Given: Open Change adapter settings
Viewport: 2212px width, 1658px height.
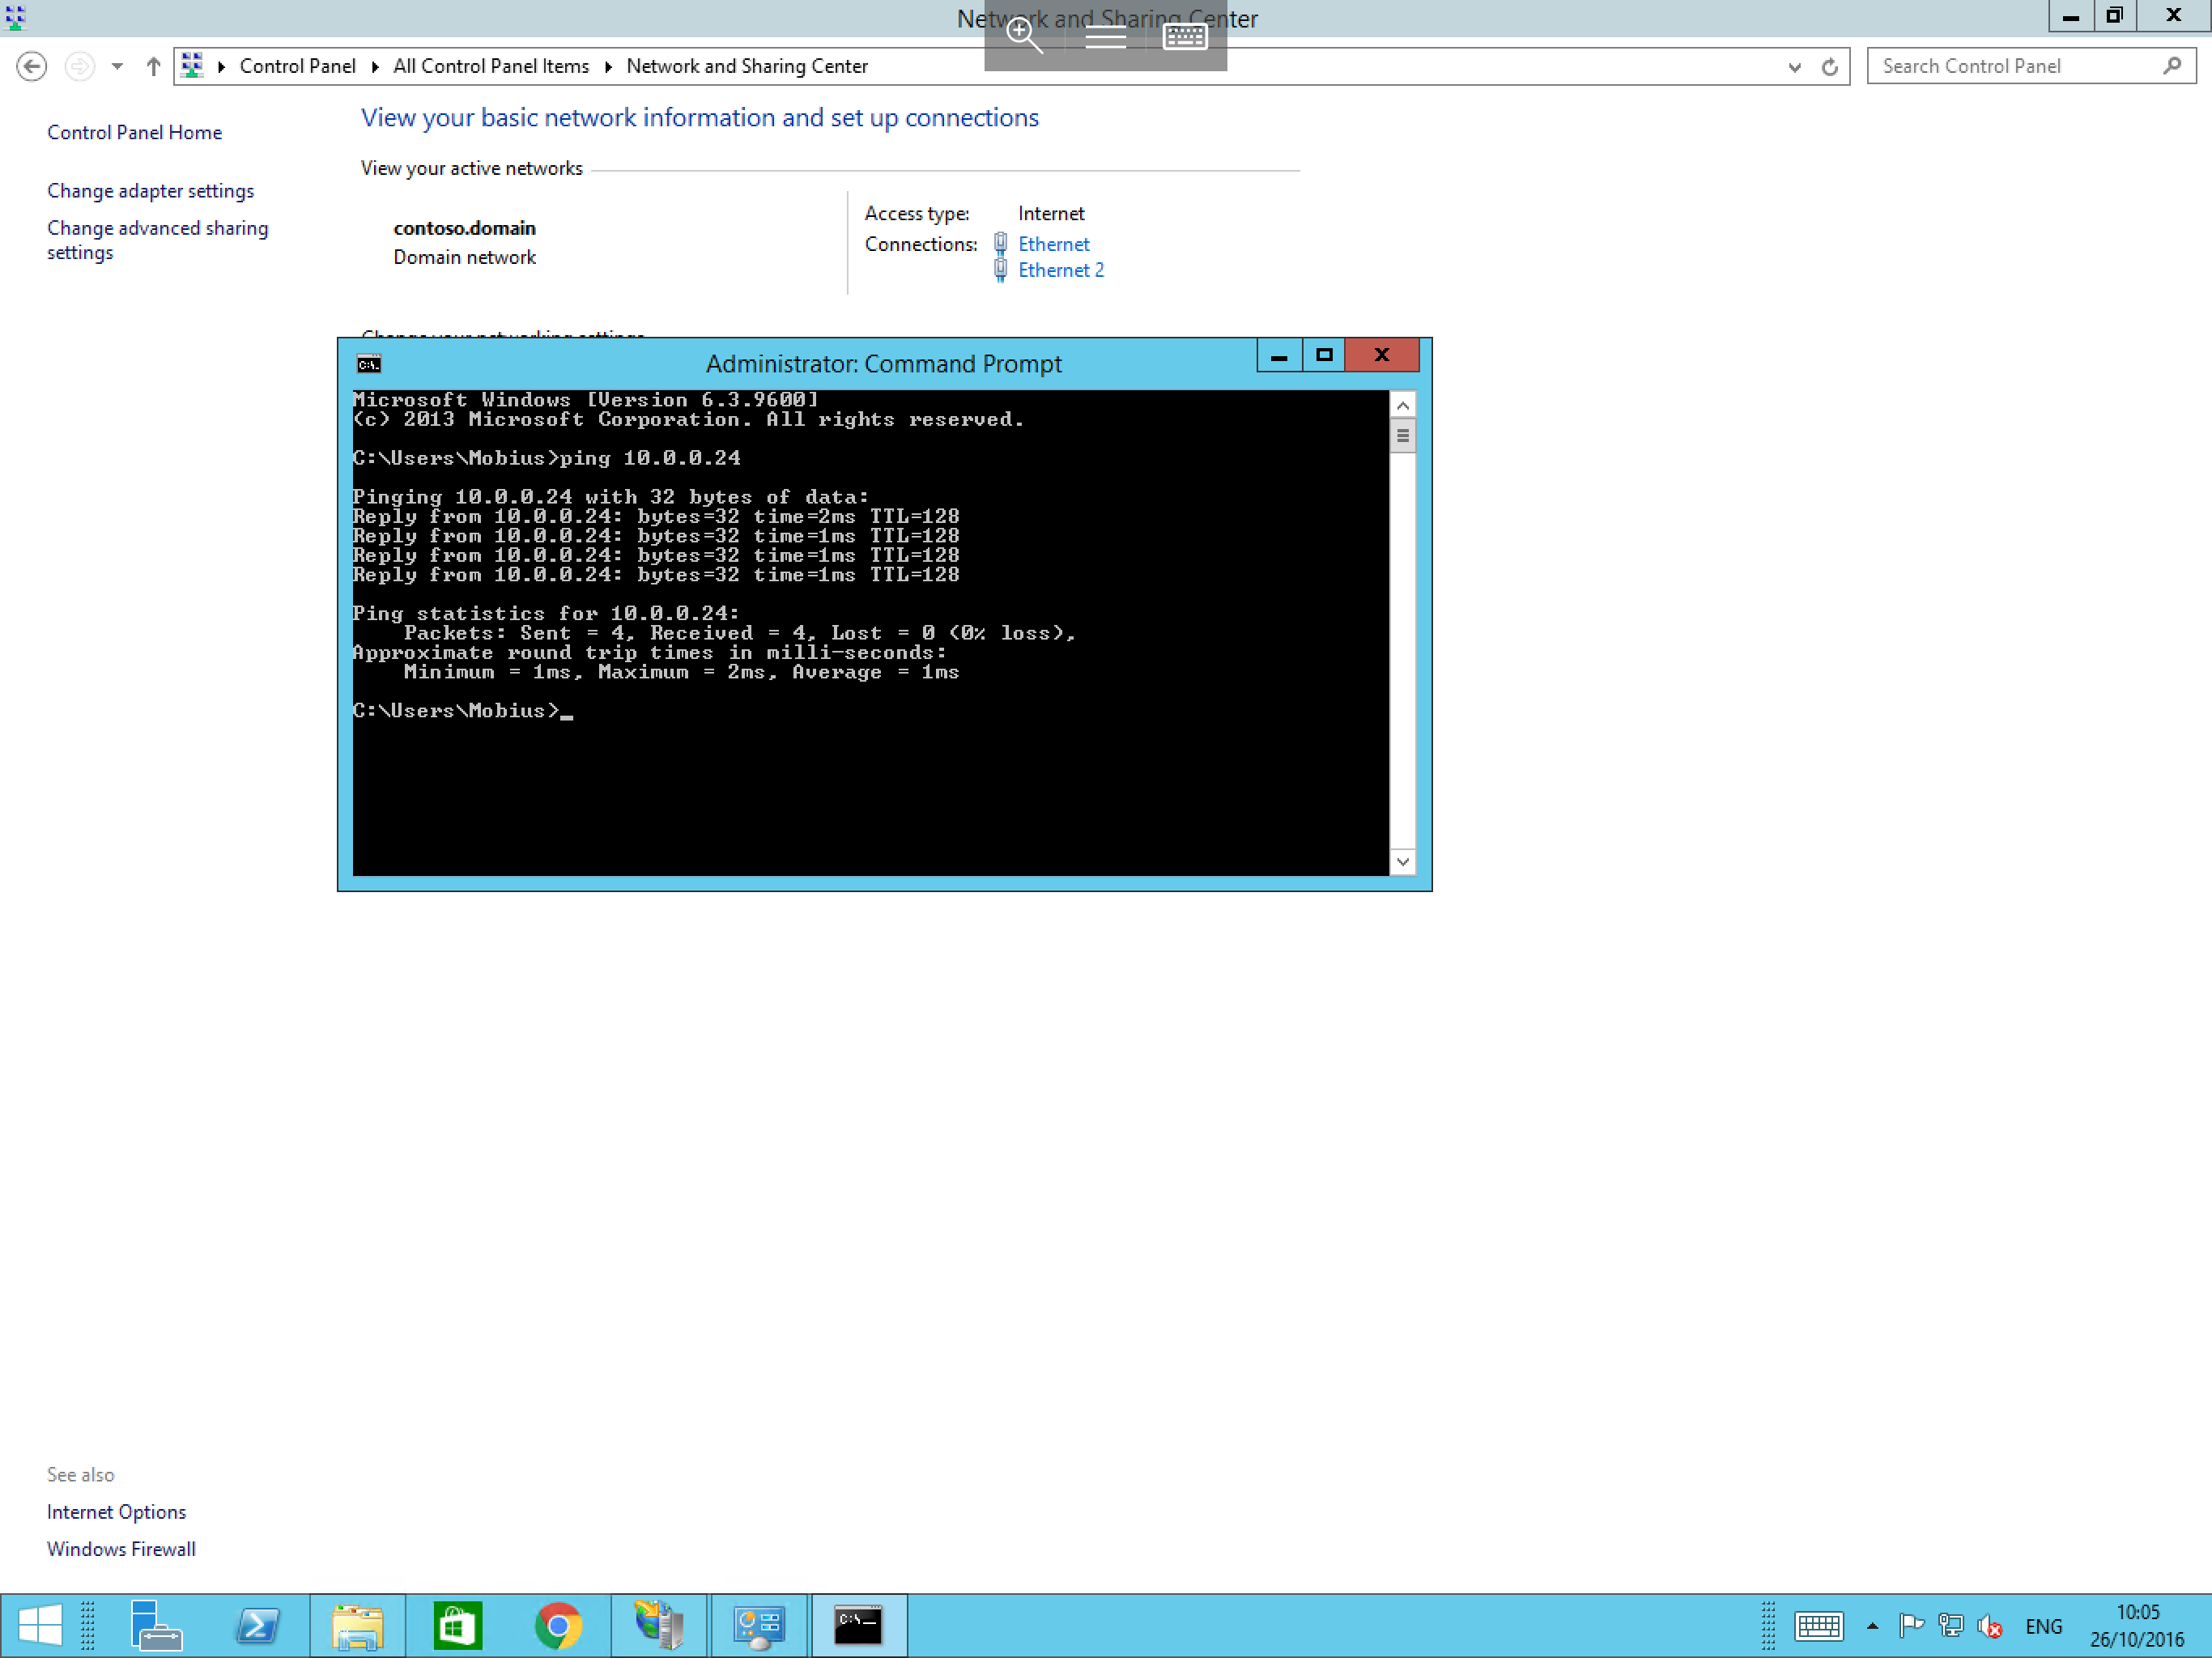Looking at the screenshot, I should [x=150, y=190].
